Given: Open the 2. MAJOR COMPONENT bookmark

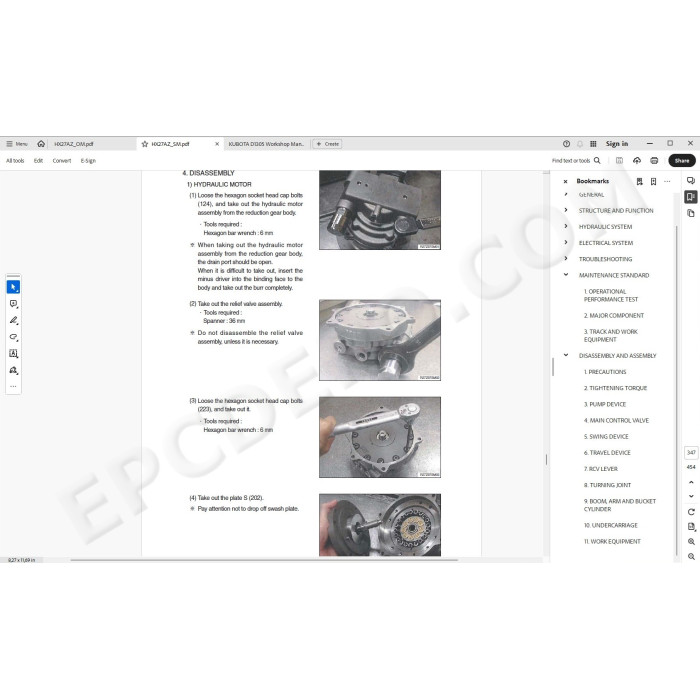Looking at the screenshot, I should tap(613, 316).
